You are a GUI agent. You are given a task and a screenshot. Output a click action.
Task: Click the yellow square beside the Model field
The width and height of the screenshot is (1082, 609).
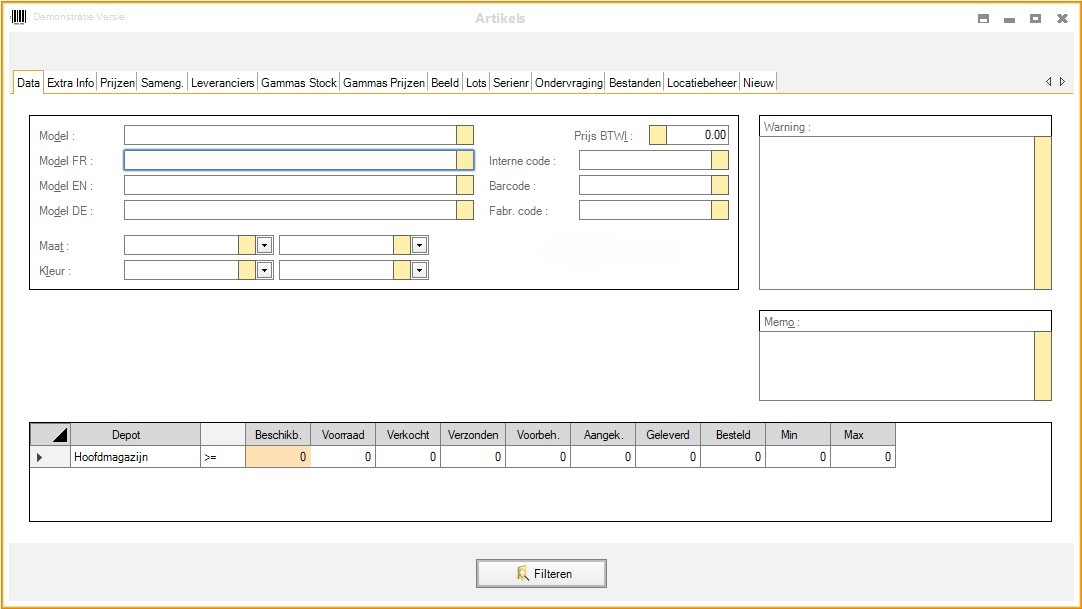pos(464,135)
